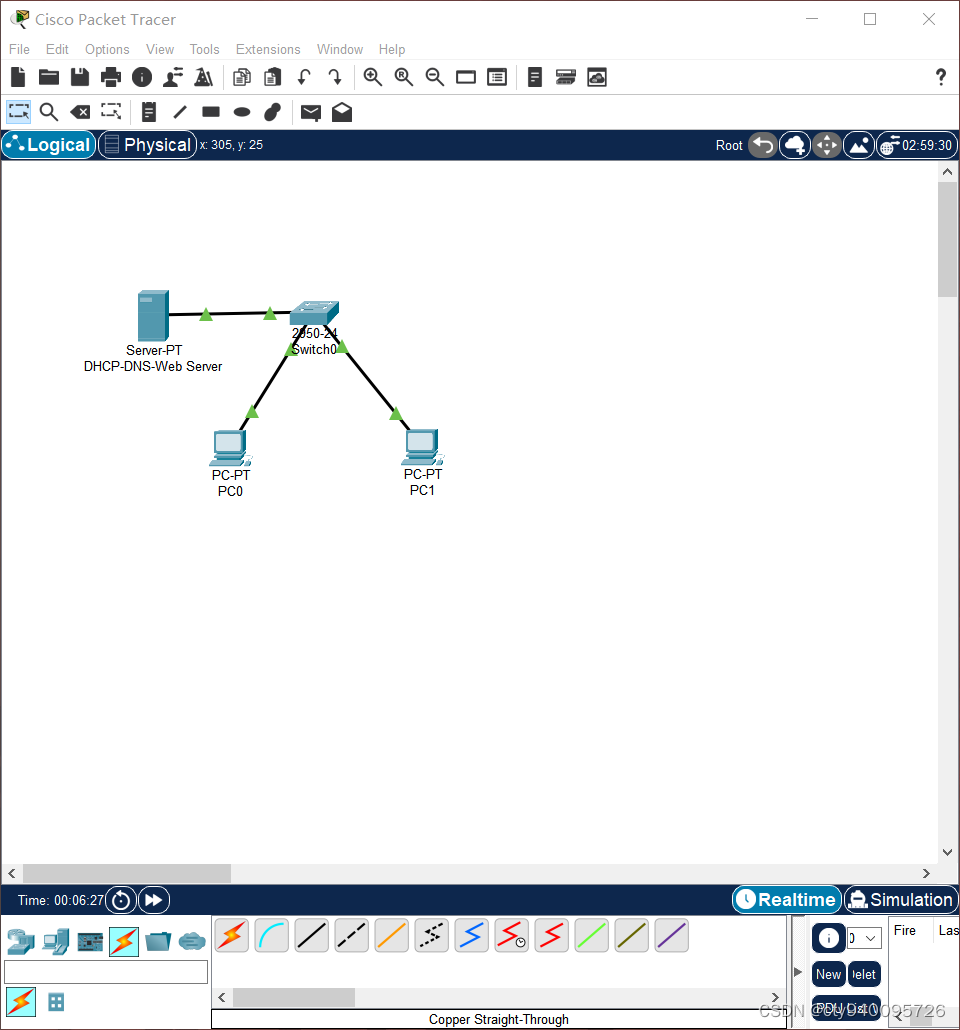Add a Complex PDU open envelope

coord(342,112)
